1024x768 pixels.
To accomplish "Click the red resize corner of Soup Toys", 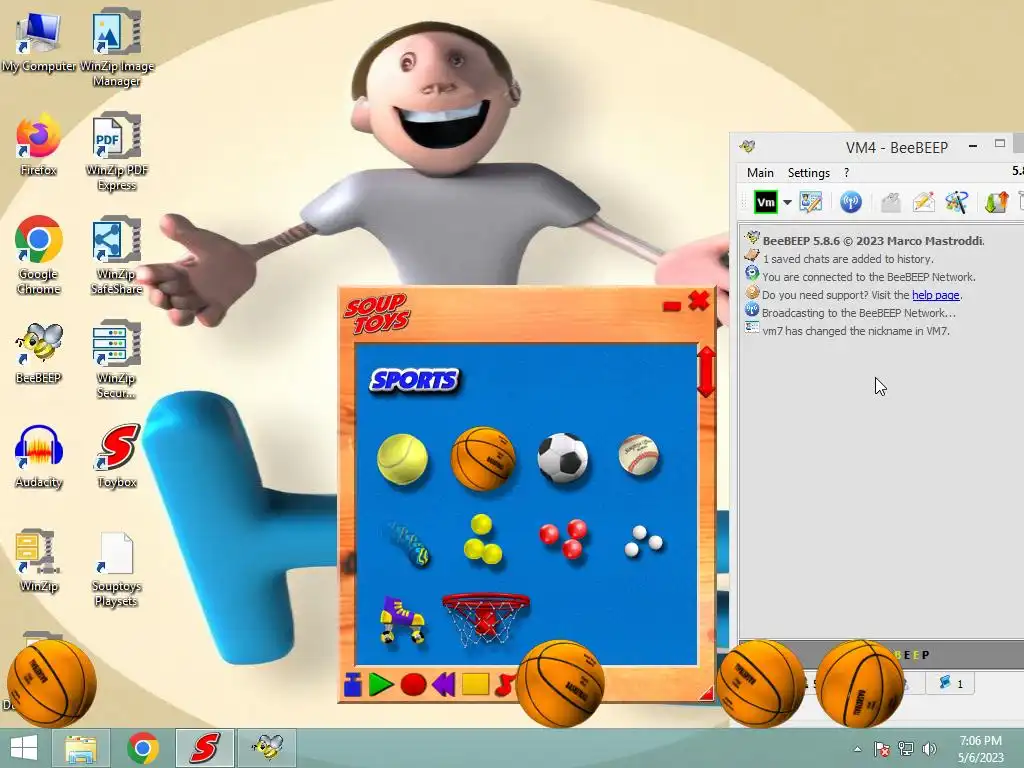I will point(706,693).
